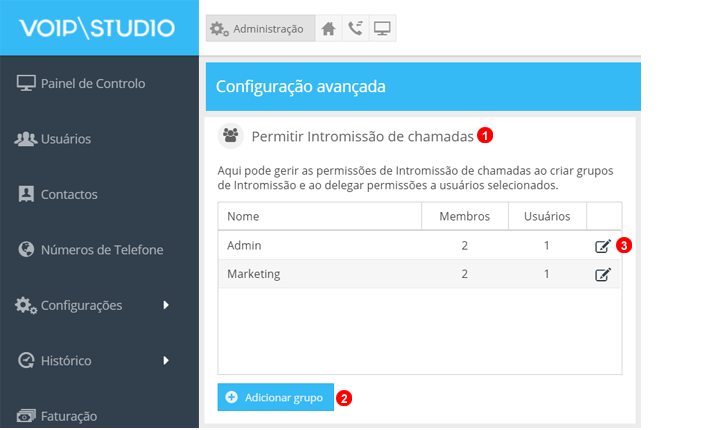This screenshot has width=722, height=430.
Task: Sort table by Membros column header
Action: tap(463, 216)
